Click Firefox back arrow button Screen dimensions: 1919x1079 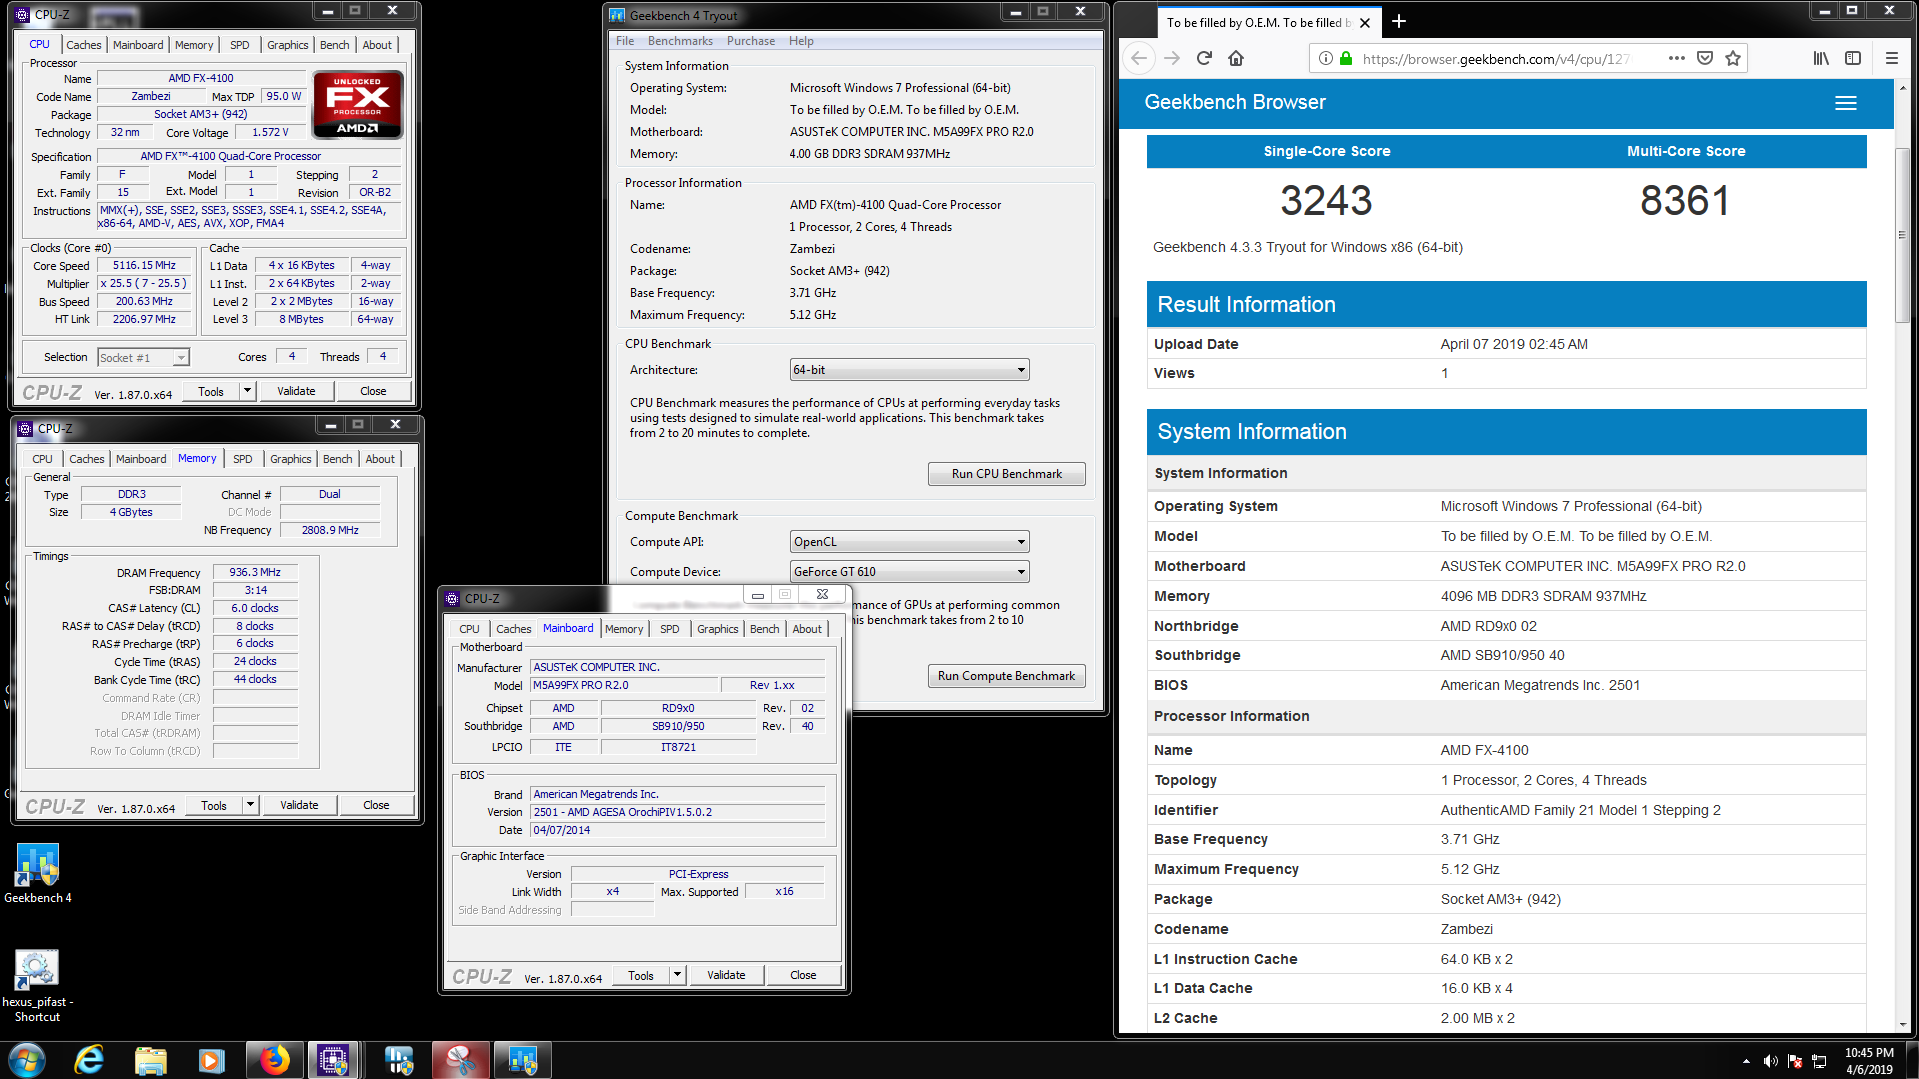click(x=1140, y=58)
